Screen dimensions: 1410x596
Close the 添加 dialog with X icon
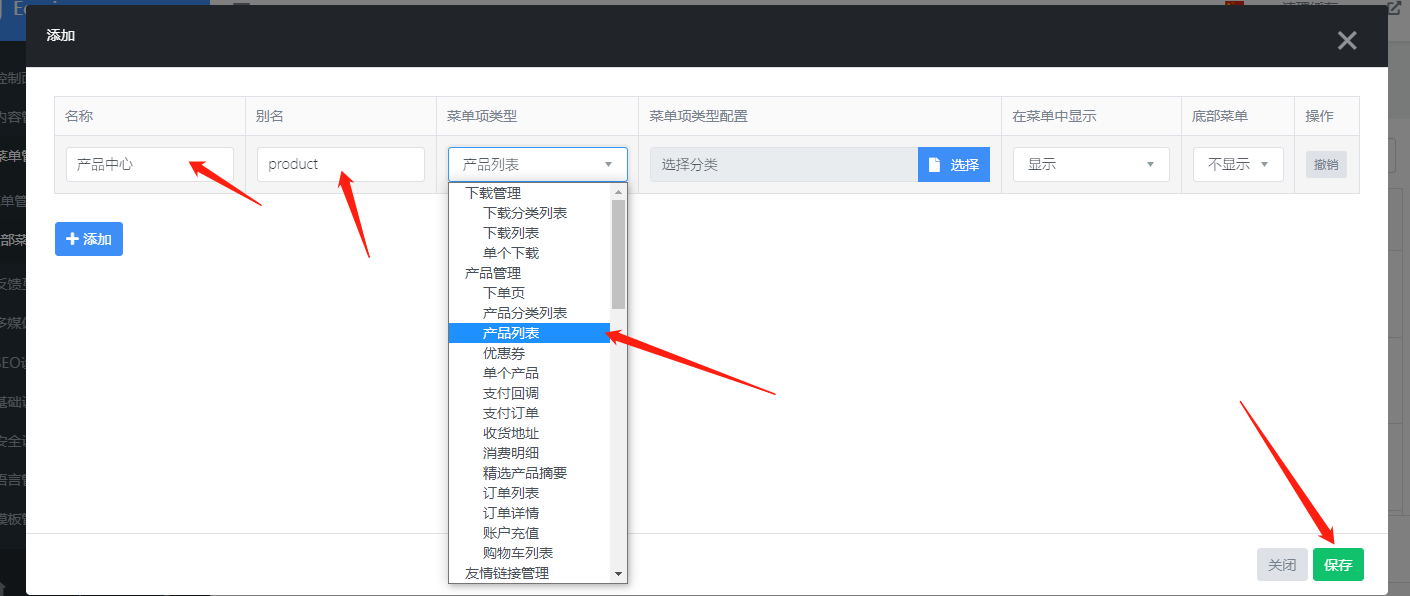click(1347, 41)
